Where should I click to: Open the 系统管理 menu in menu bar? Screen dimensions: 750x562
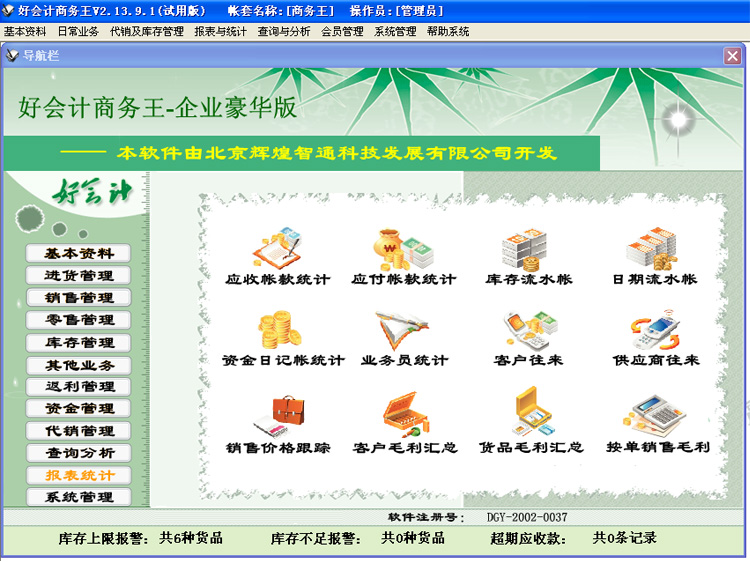point(395,32)
